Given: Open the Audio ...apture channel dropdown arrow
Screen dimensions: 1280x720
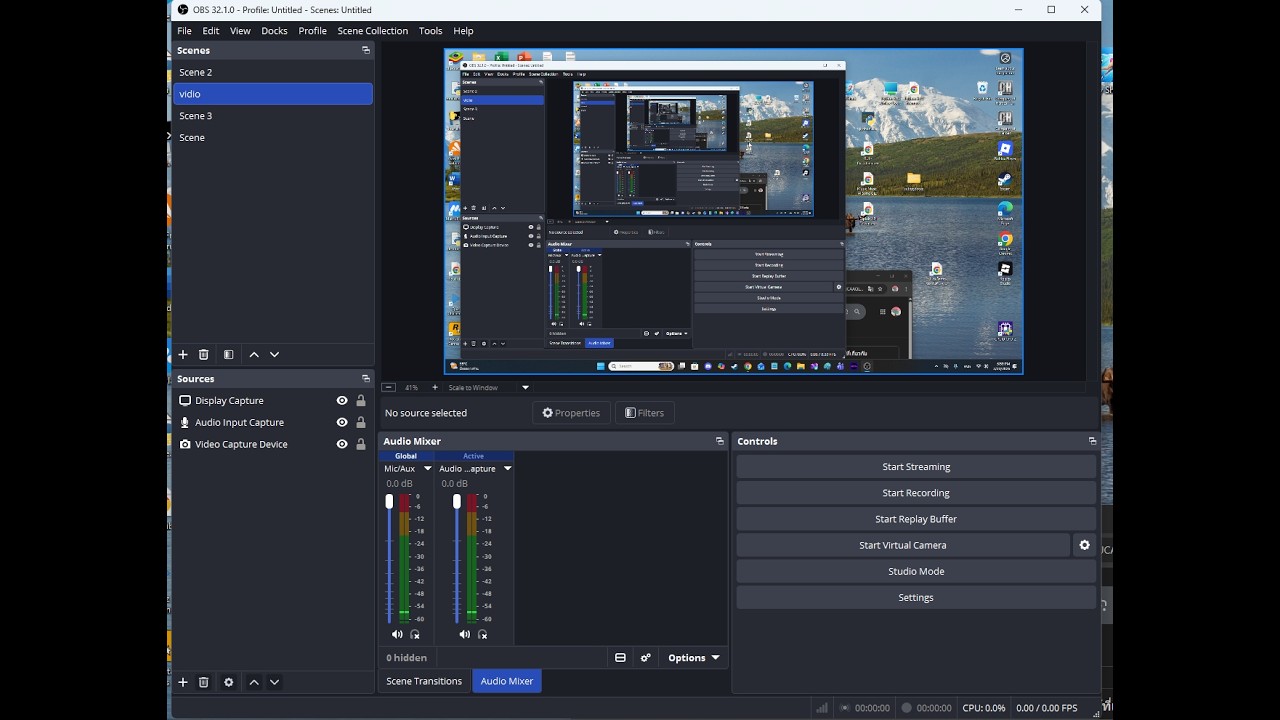Looking at the screenshot, I should (x=507, y=468).
